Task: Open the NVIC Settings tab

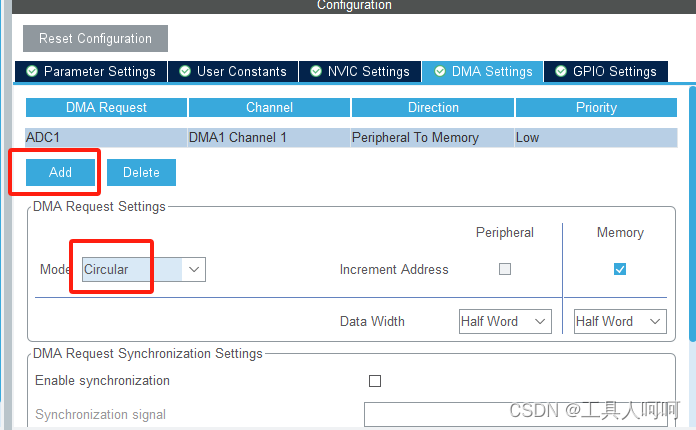Action: tap(360, 71)
